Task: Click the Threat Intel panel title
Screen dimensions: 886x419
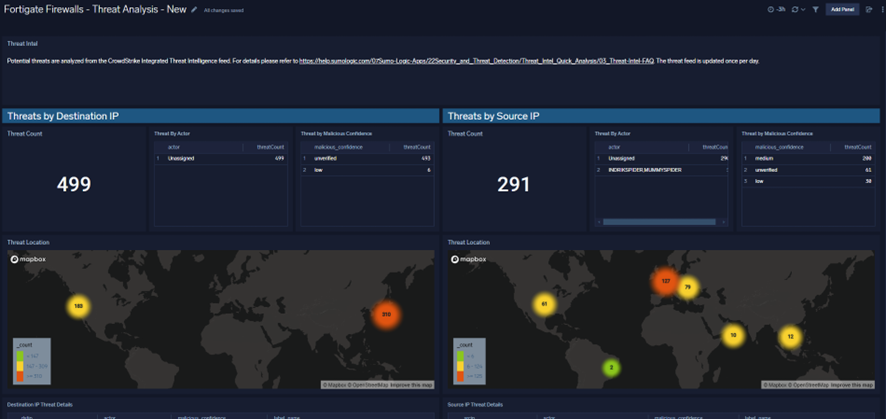Action: tap(23, 43)
